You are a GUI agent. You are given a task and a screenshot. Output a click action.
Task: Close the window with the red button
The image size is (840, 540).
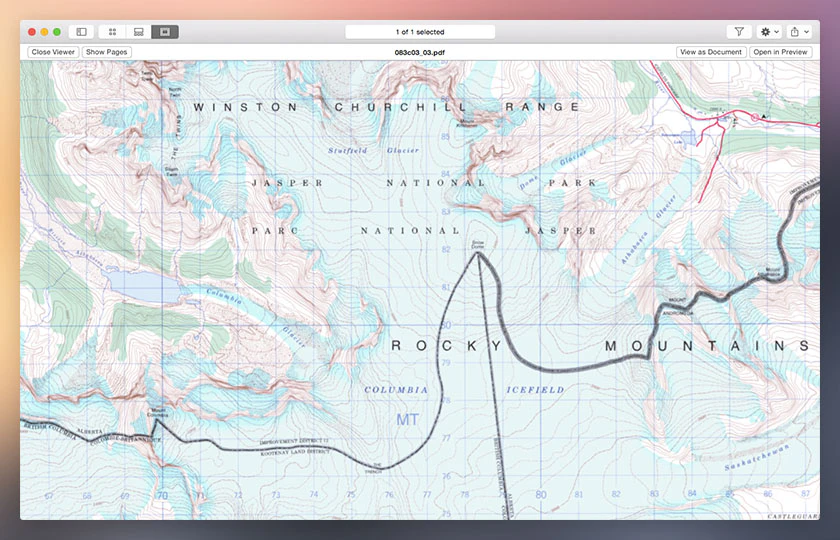point(32,32)
